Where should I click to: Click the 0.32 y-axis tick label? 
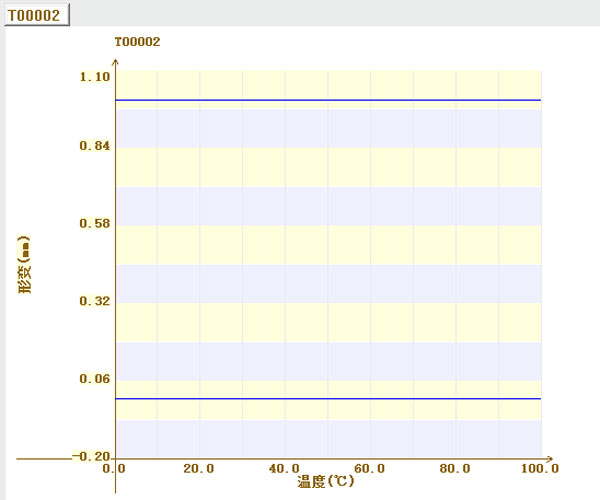pos(94,301)
